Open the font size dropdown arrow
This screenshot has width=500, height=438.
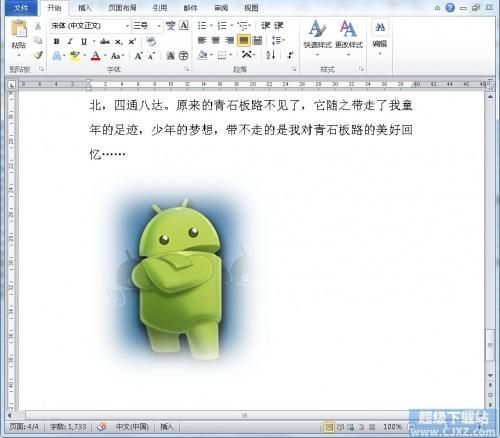click(159, 26)
